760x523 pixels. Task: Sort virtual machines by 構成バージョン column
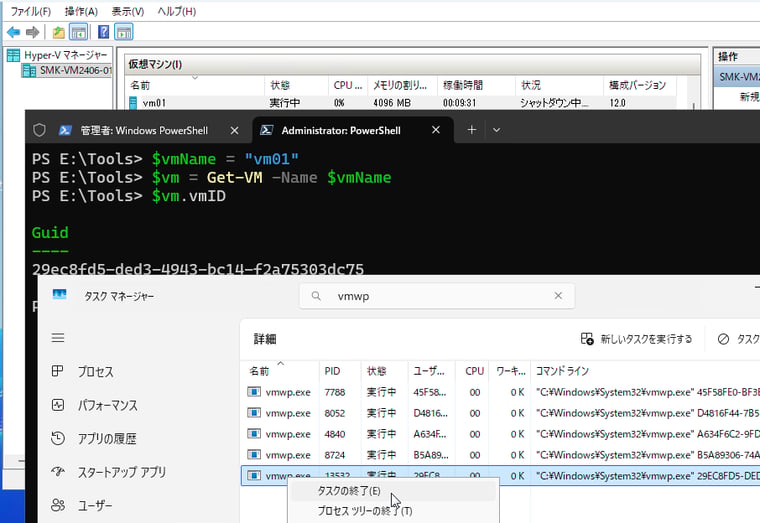coord(639,85)
